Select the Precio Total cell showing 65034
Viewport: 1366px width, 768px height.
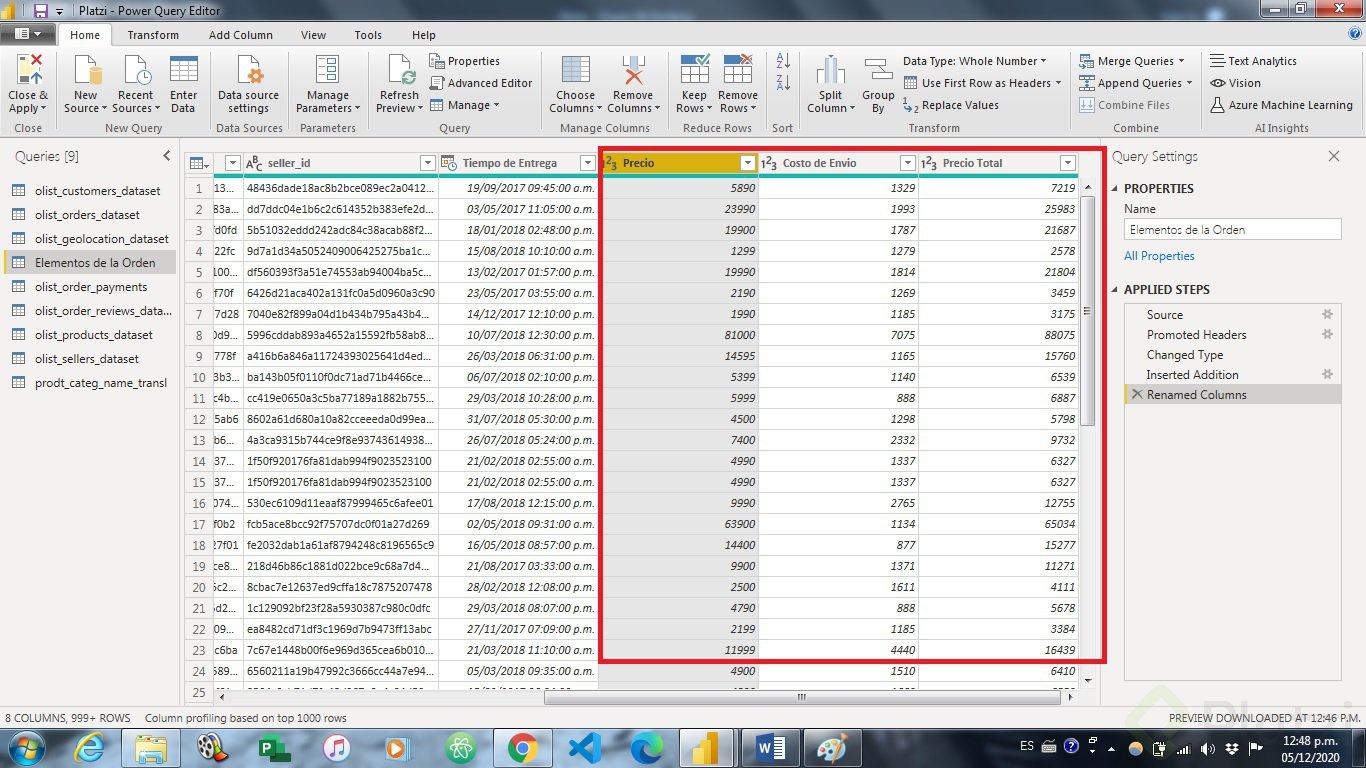(998, 524)
